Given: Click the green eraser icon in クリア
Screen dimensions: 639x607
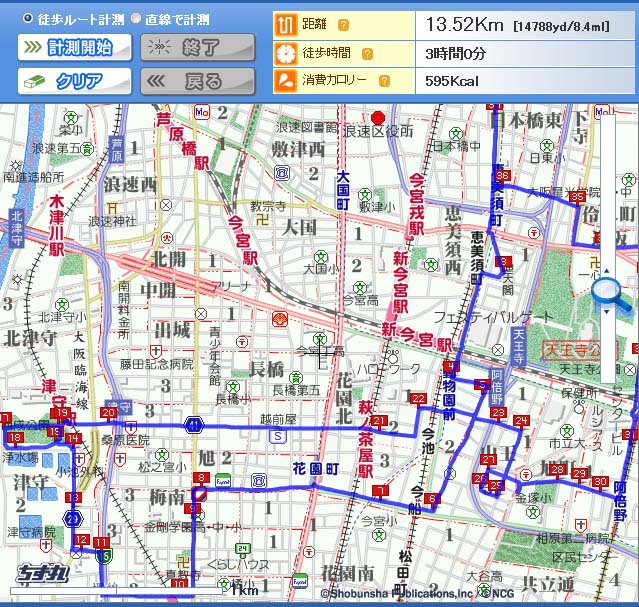Looking at the screenshot, I should tap(35, 82).
